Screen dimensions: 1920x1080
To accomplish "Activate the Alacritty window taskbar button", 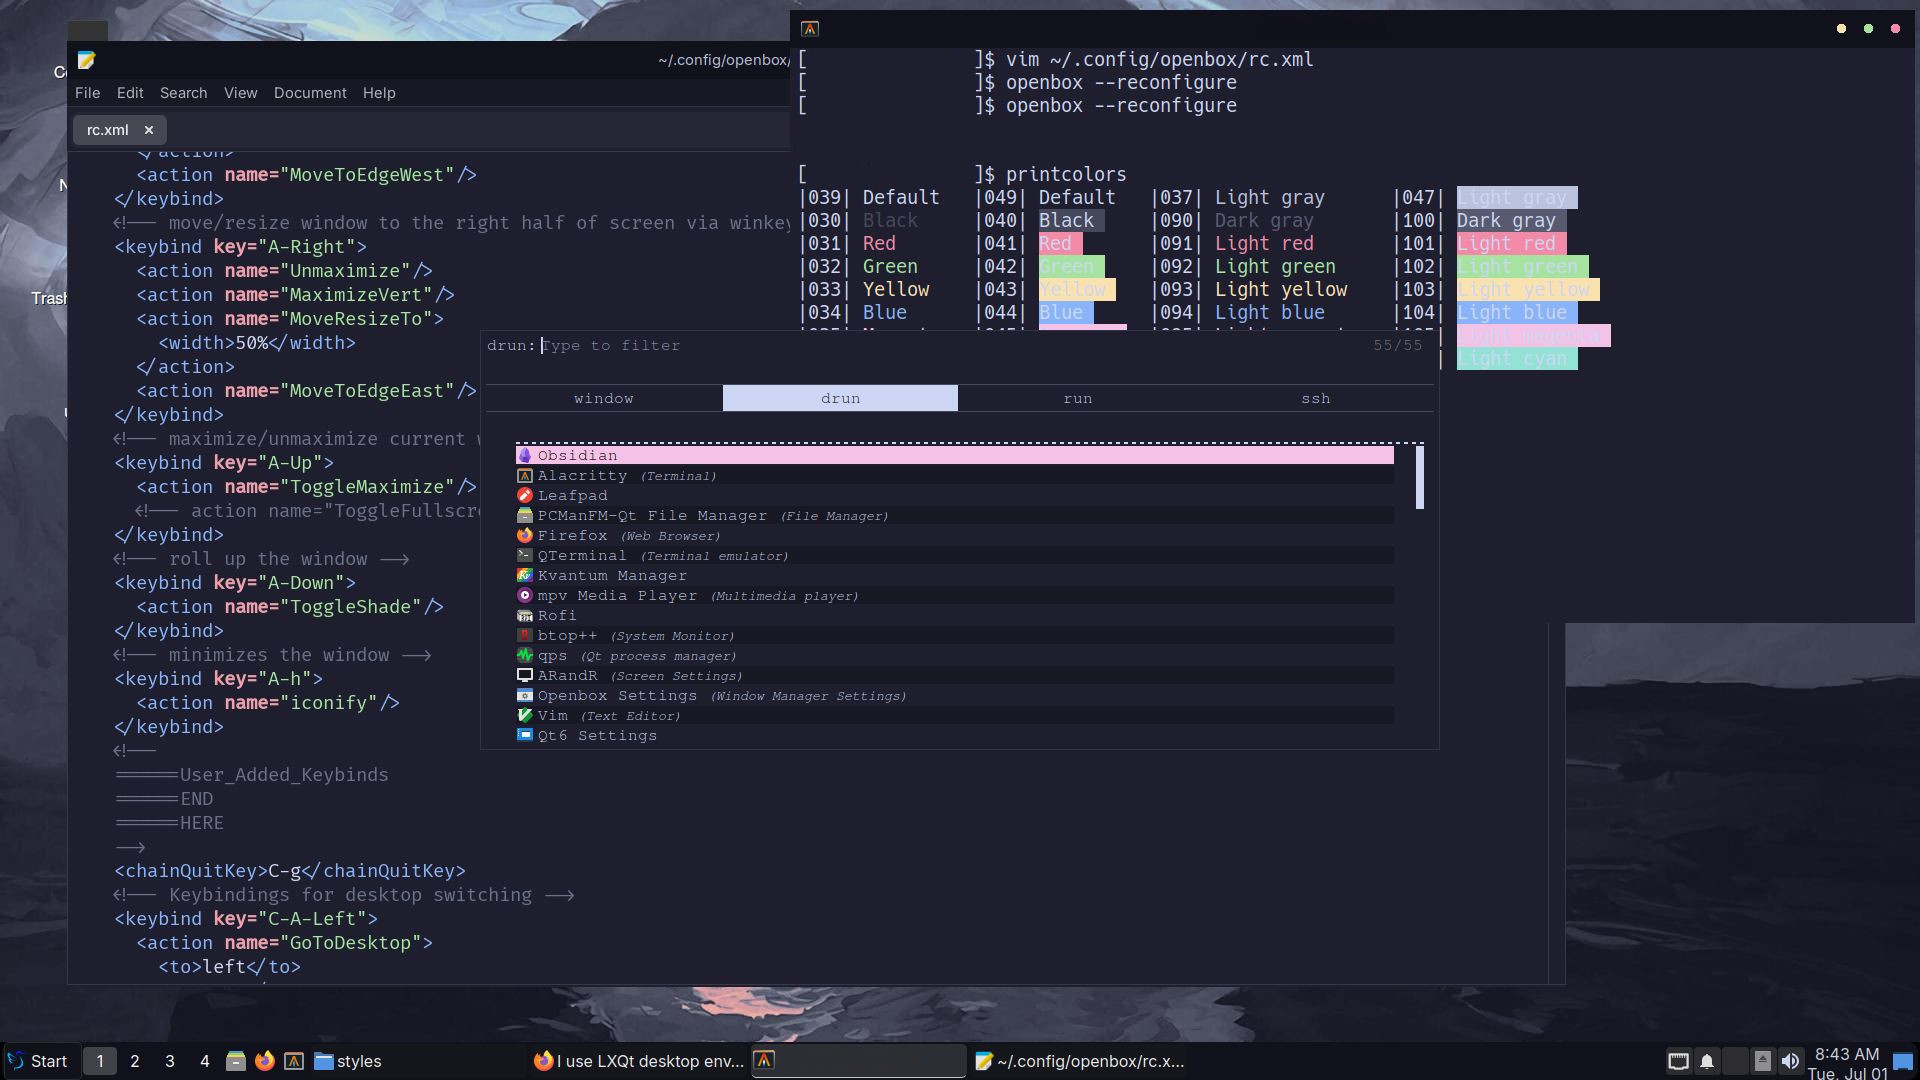I will point(858,1061).
